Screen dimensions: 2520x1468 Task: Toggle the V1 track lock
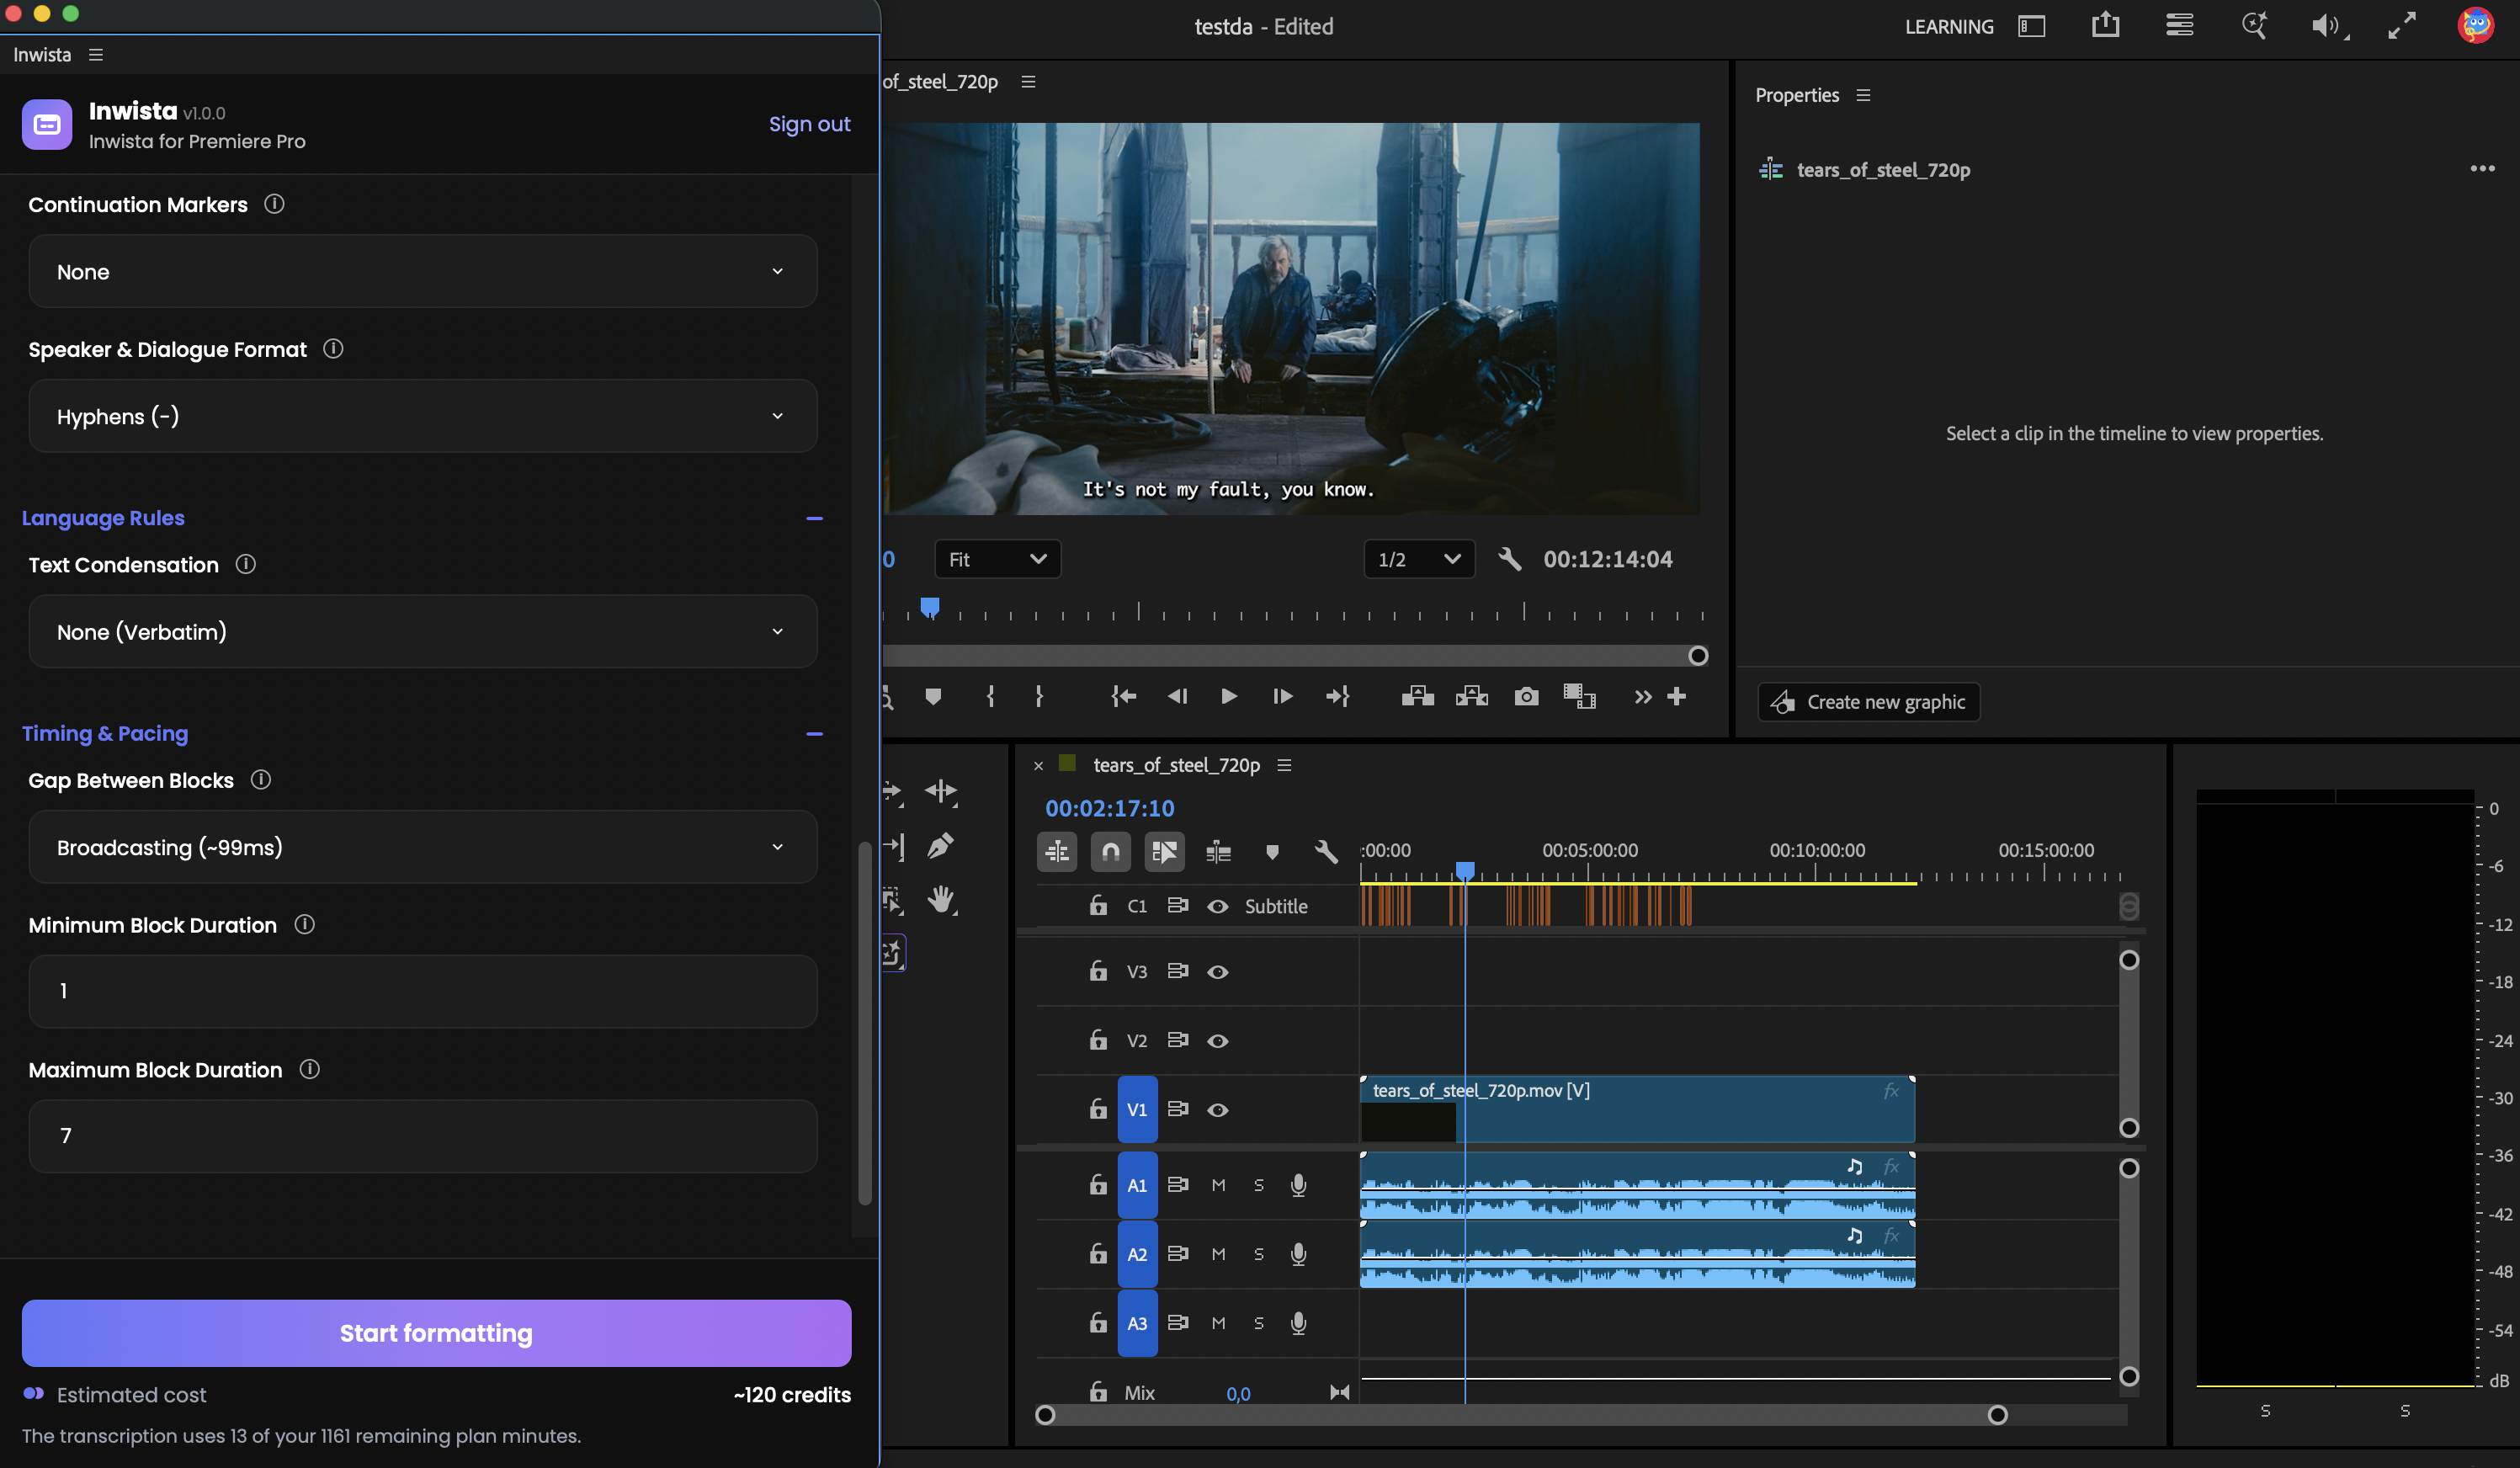pyautogui.click(x=1098, y=1109)
